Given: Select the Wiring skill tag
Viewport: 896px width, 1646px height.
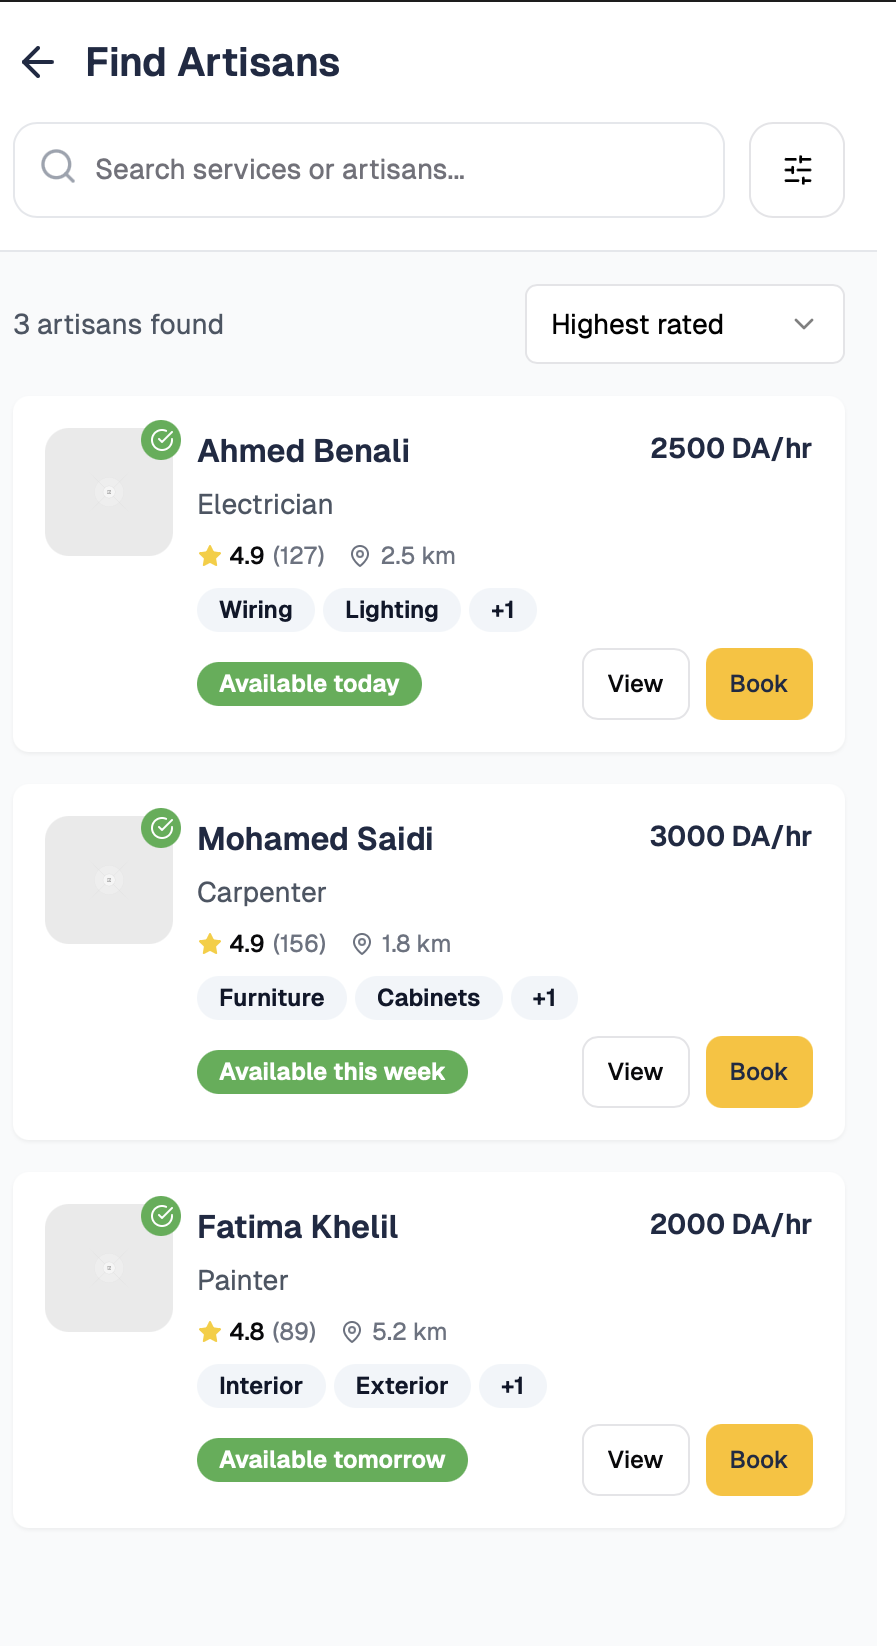Looking at the screenshot, I should 256,610.
